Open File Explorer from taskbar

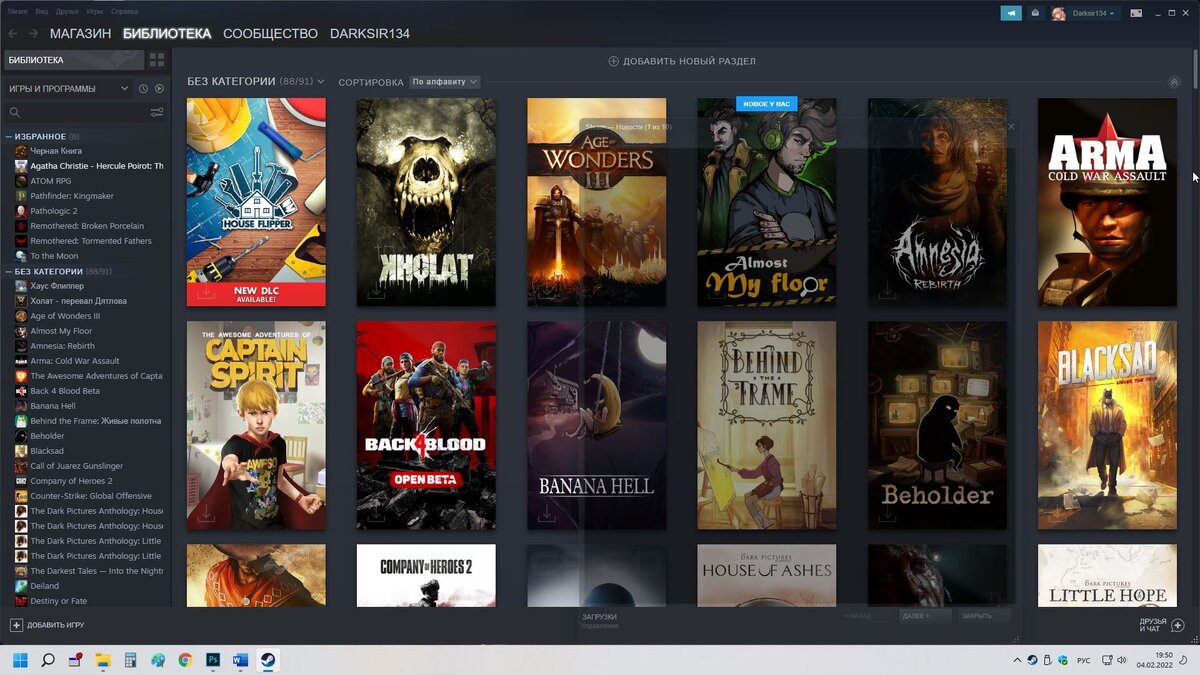coord(102,660)
